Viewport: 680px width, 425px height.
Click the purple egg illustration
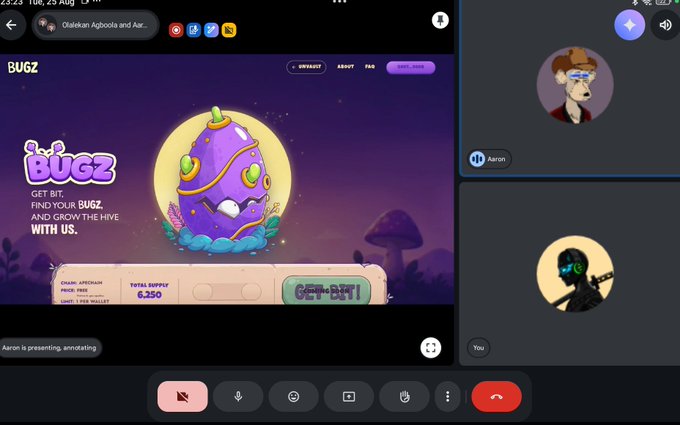pos(222,181)
